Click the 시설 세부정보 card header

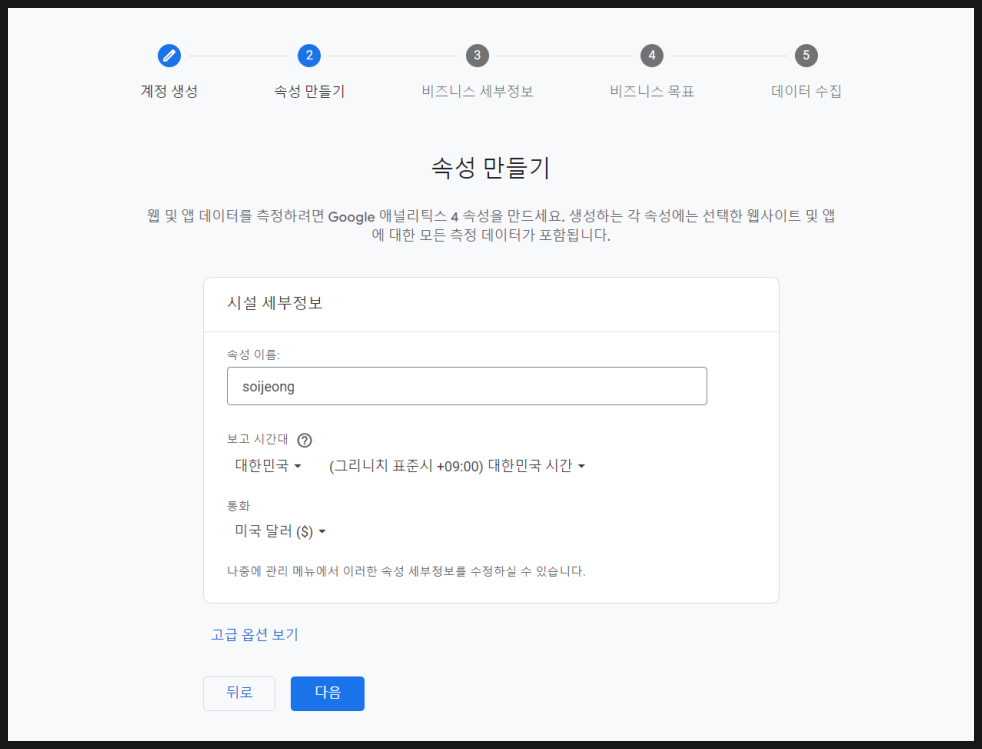[x=278, y=304]
